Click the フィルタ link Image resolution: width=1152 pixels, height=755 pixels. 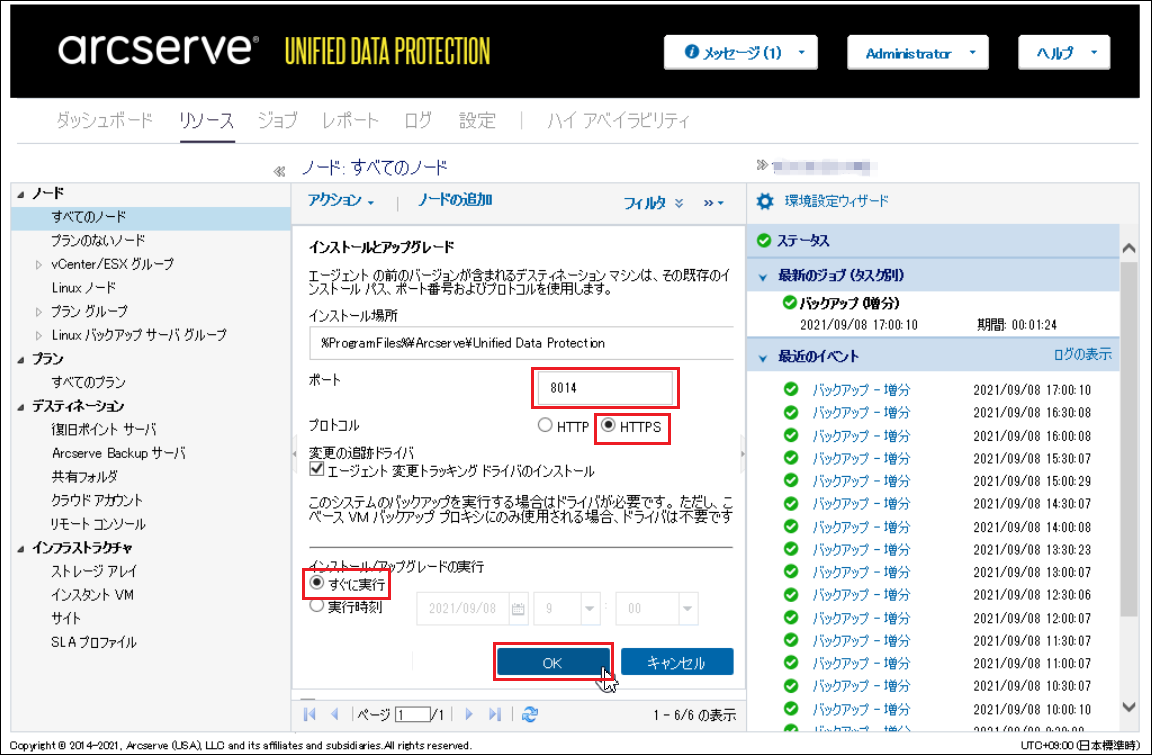pos(644,203)
